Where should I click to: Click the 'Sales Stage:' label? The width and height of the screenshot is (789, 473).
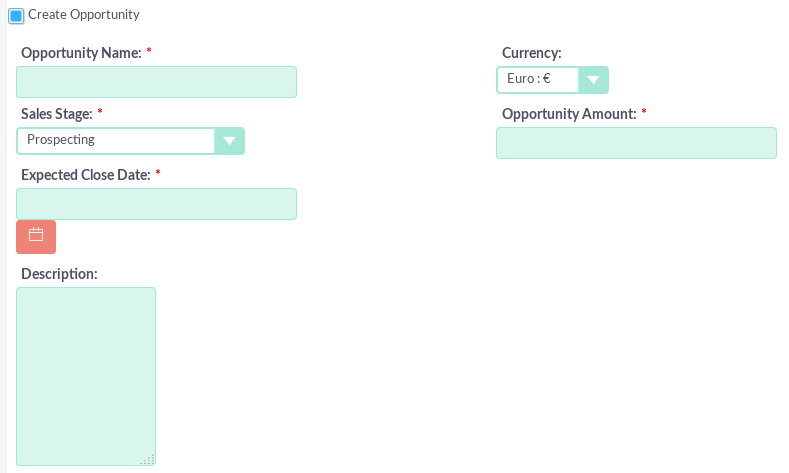[x=56, y=114]
